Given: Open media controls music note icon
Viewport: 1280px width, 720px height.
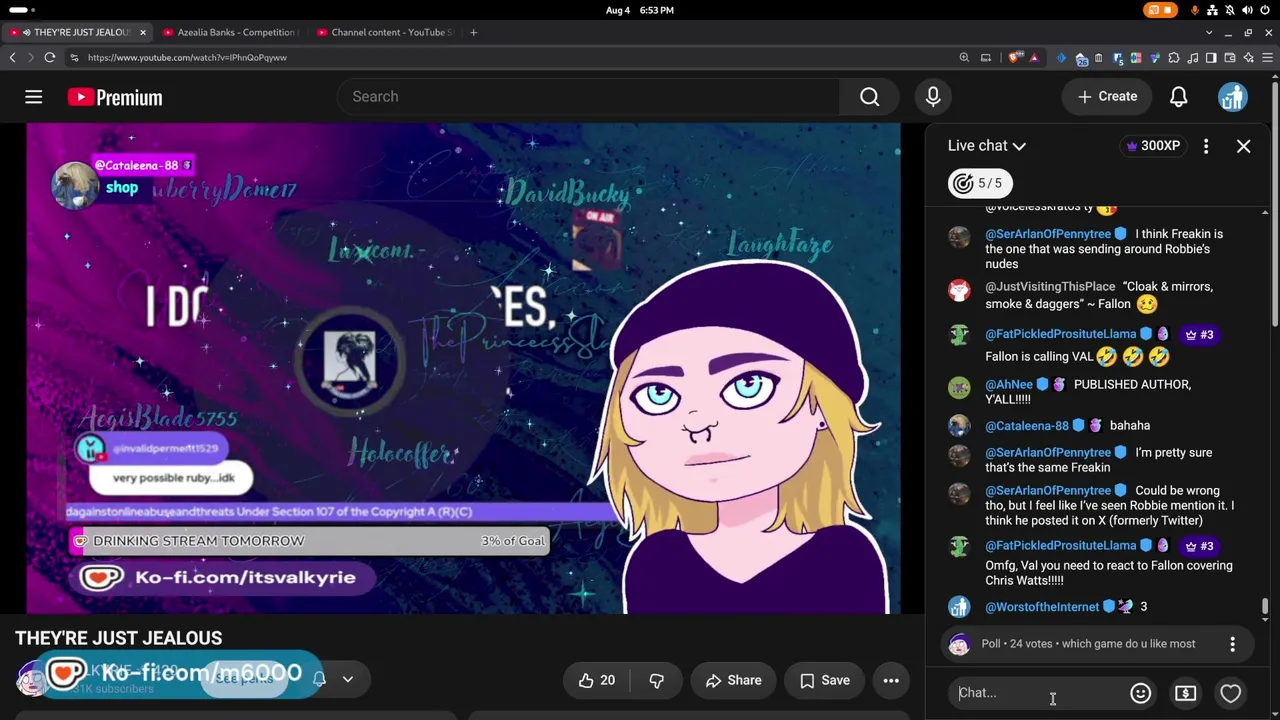Looking at the screenshot, I should (1192, 58).
